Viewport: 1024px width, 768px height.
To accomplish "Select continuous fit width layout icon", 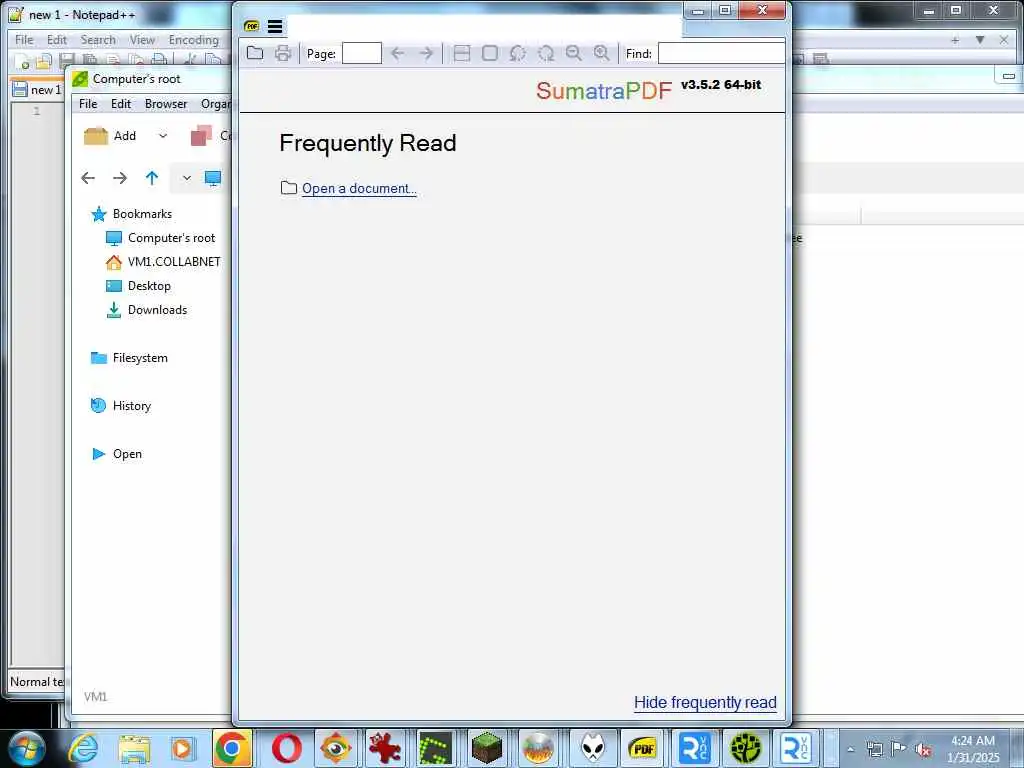I will [462, 54].
